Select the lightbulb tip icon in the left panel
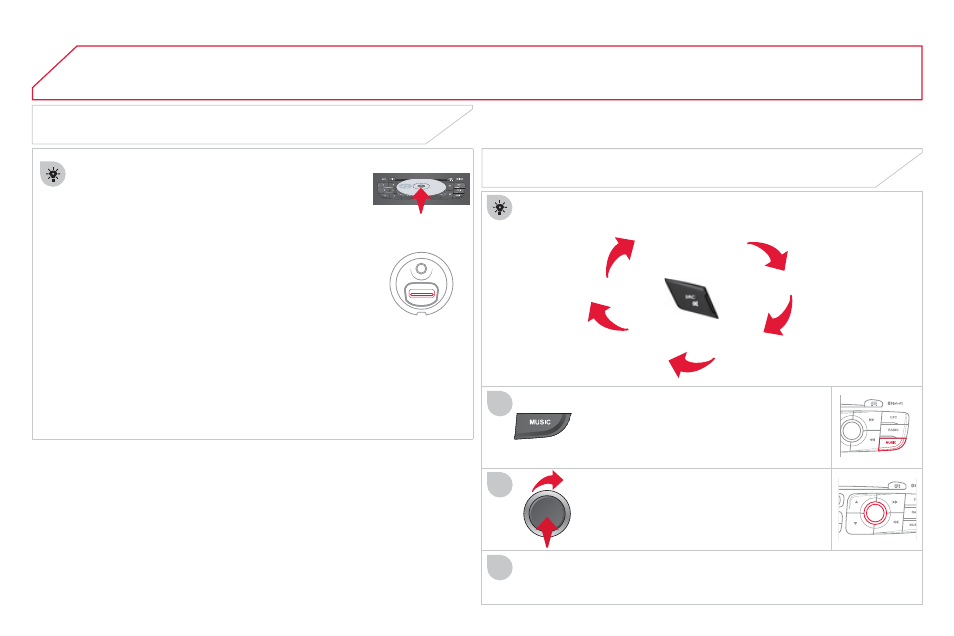954x636 pixels. 53,174
